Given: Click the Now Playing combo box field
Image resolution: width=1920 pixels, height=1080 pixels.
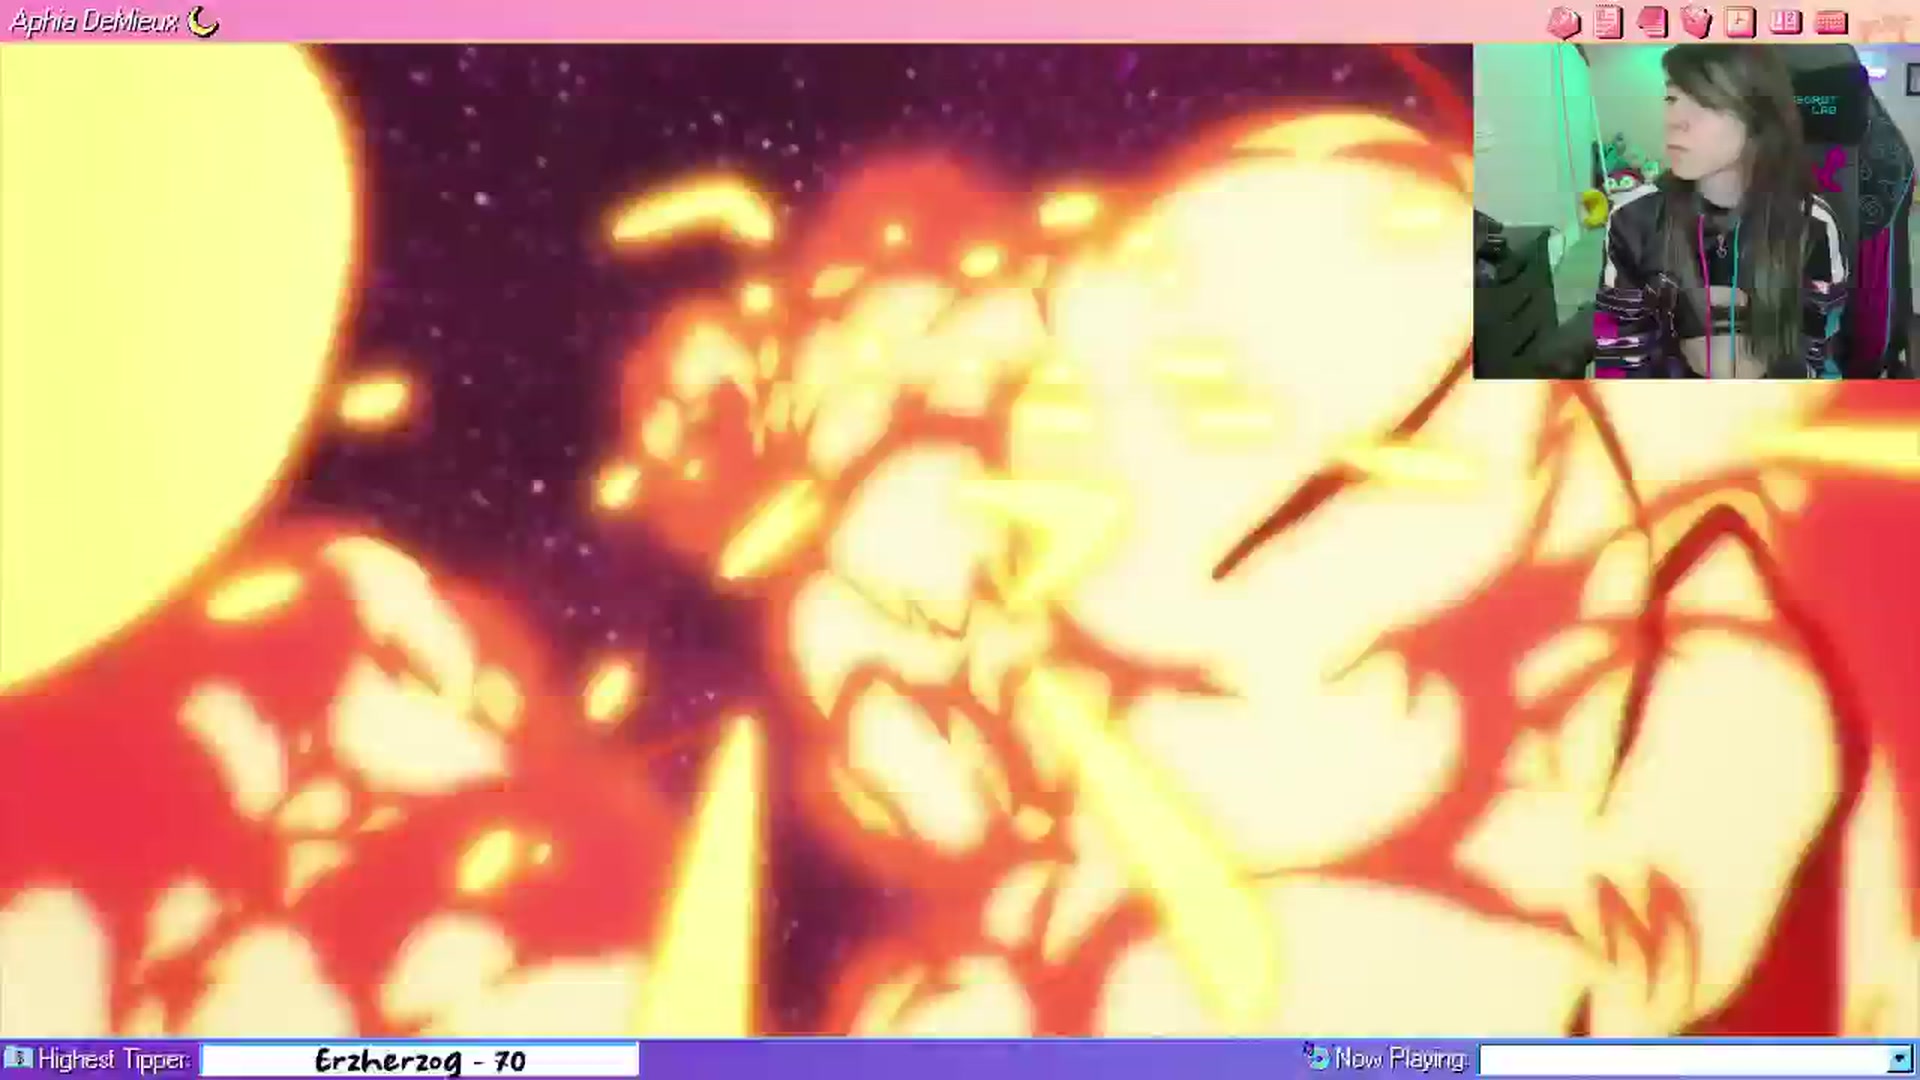Looking at the screenshot, I should (x=1695, y=1059).
